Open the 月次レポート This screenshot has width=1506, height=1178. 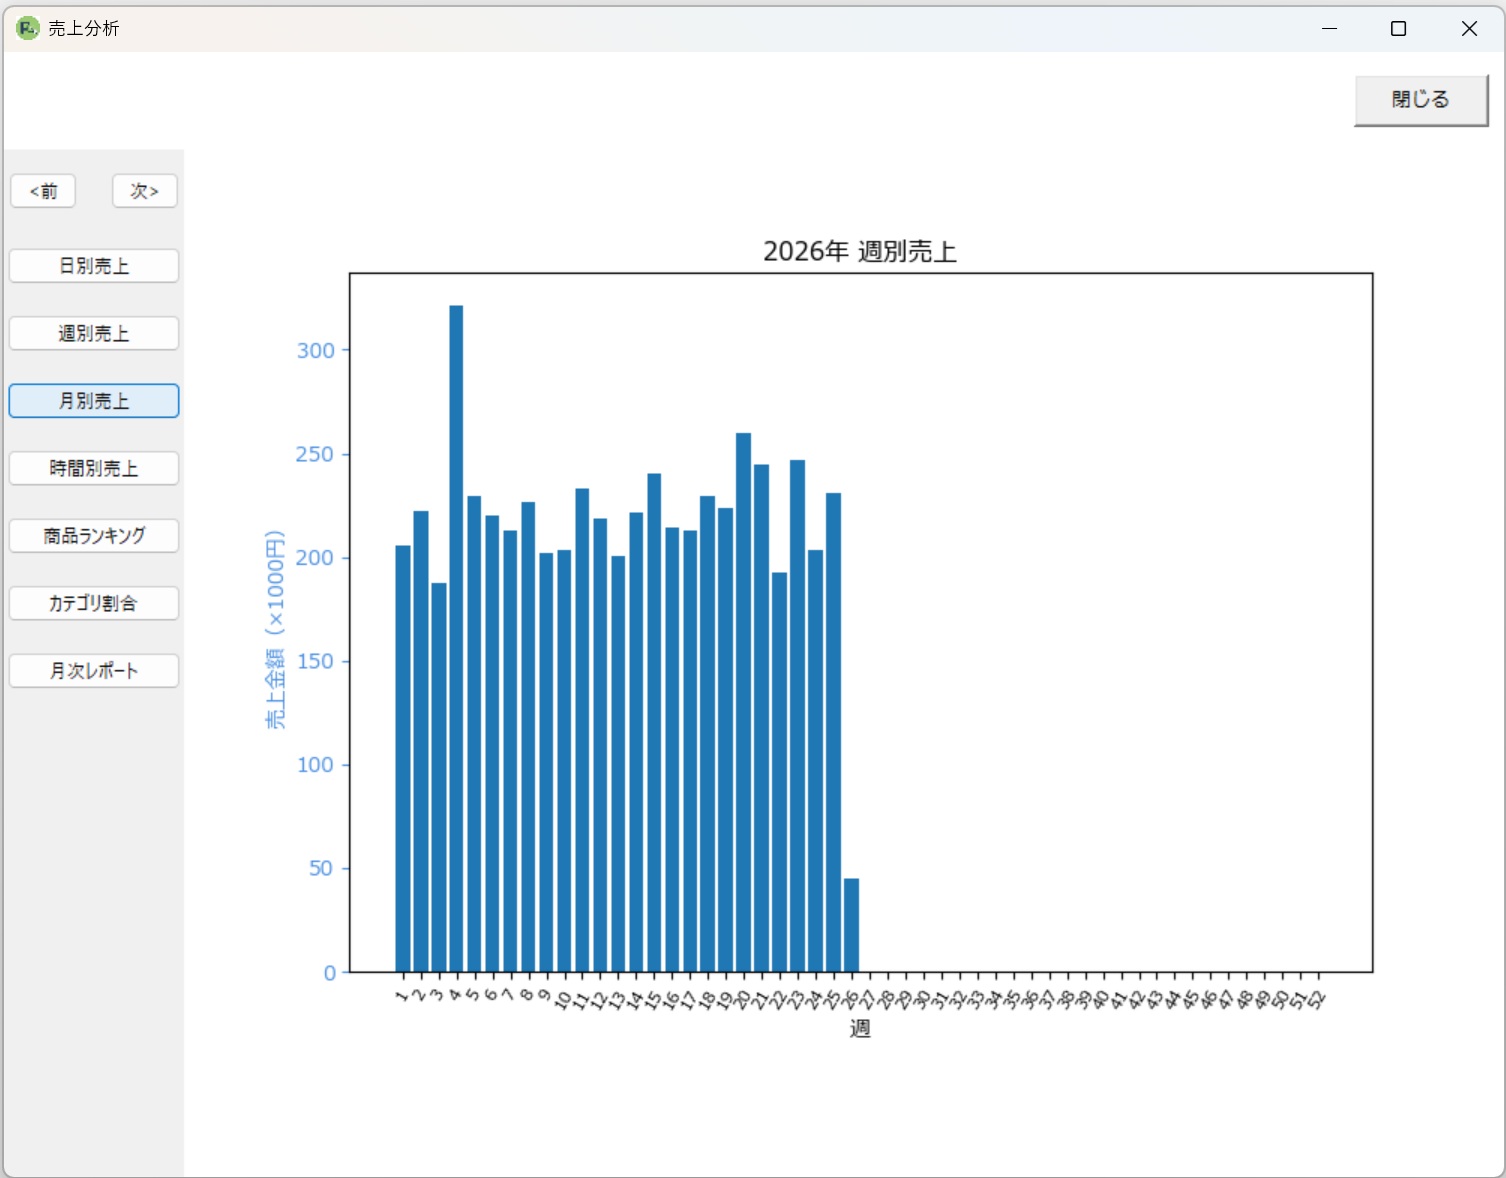pyautogui.click(x=94, y=671)
